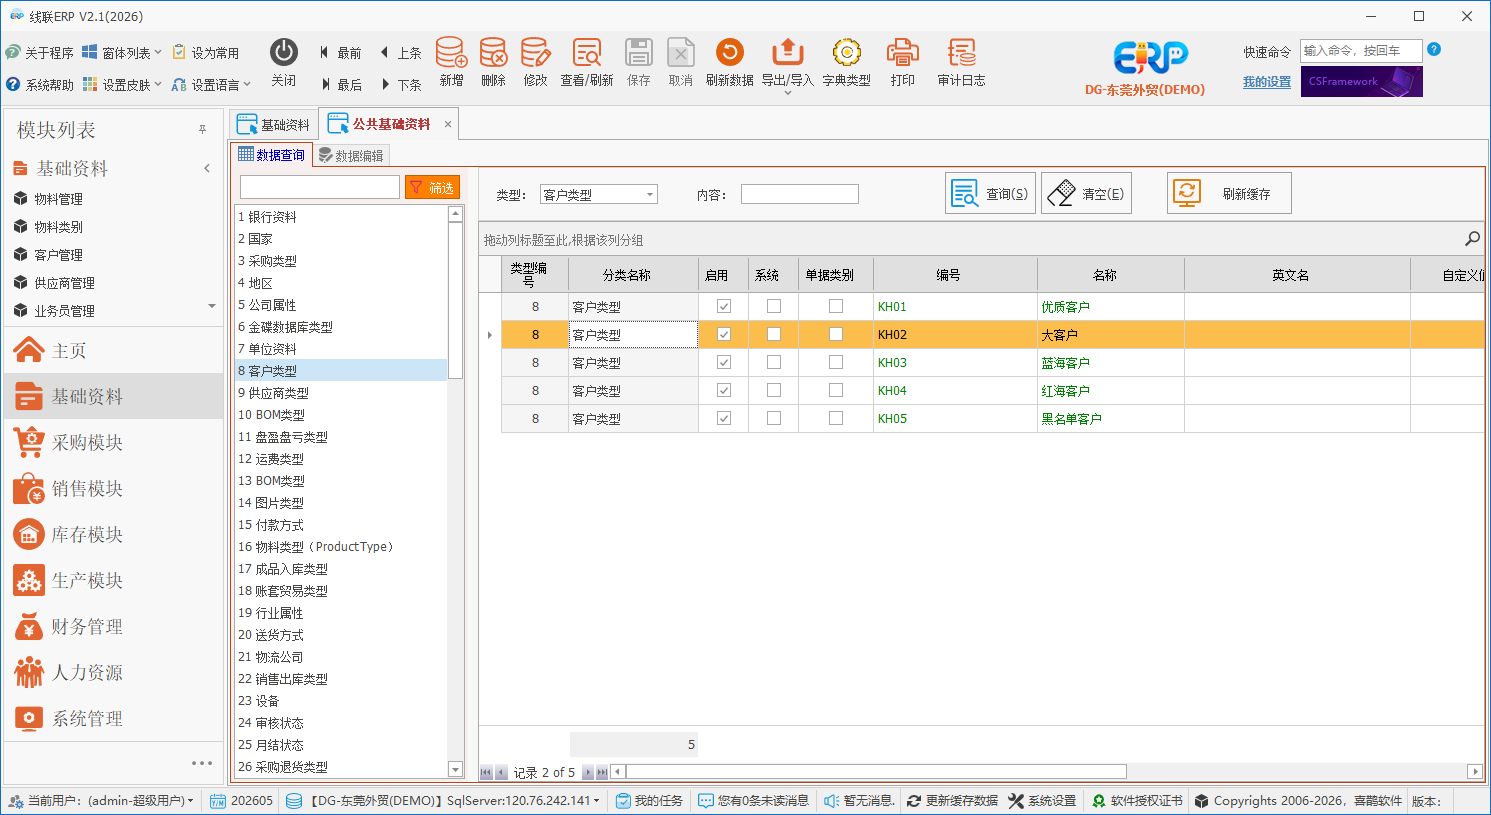Open the 我的设置 link
The image size is (1491, 815).
click(1267, 82)
